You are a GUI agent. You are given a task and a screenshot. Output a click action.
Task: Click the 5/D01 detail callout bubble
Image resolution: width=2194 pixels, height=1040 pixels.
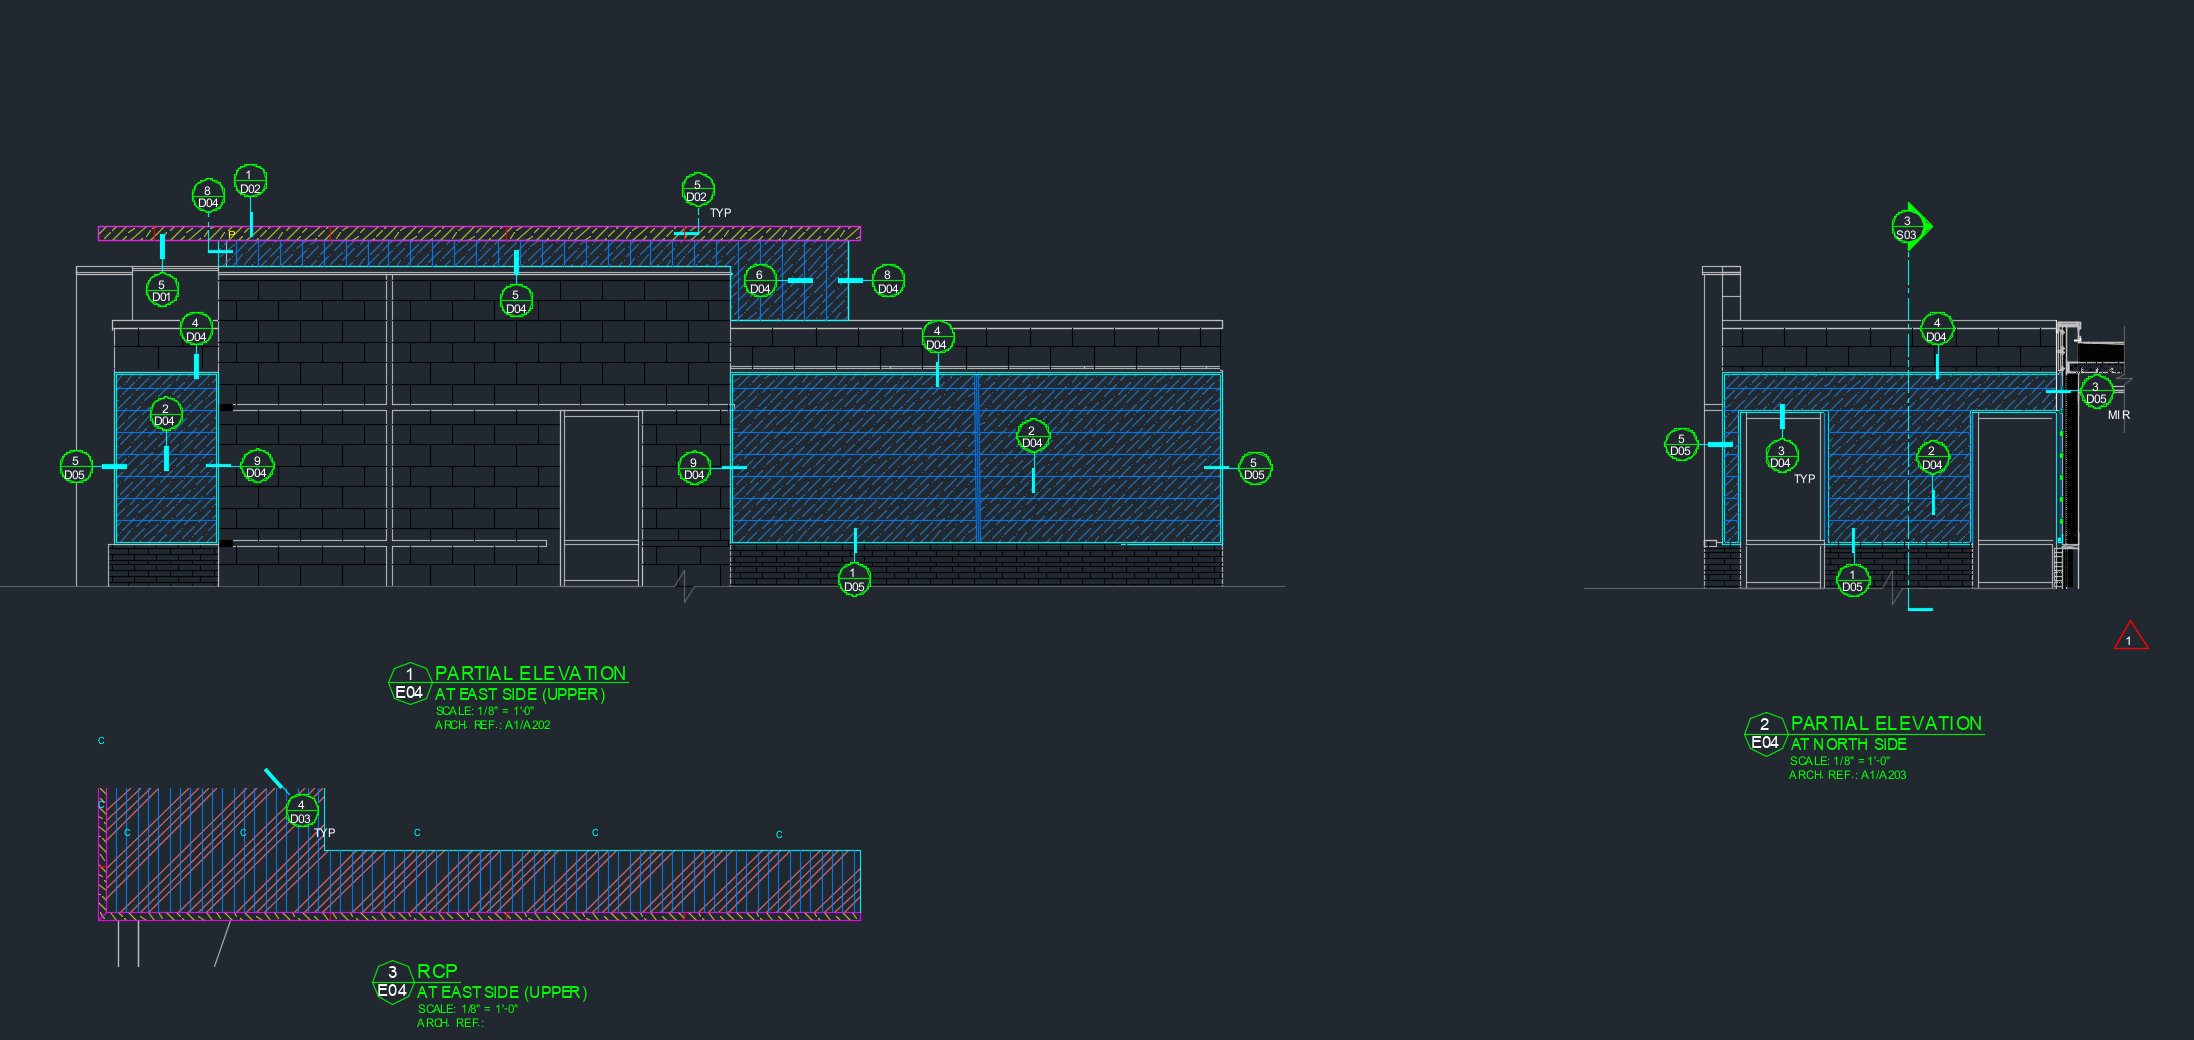pos(162,290)
